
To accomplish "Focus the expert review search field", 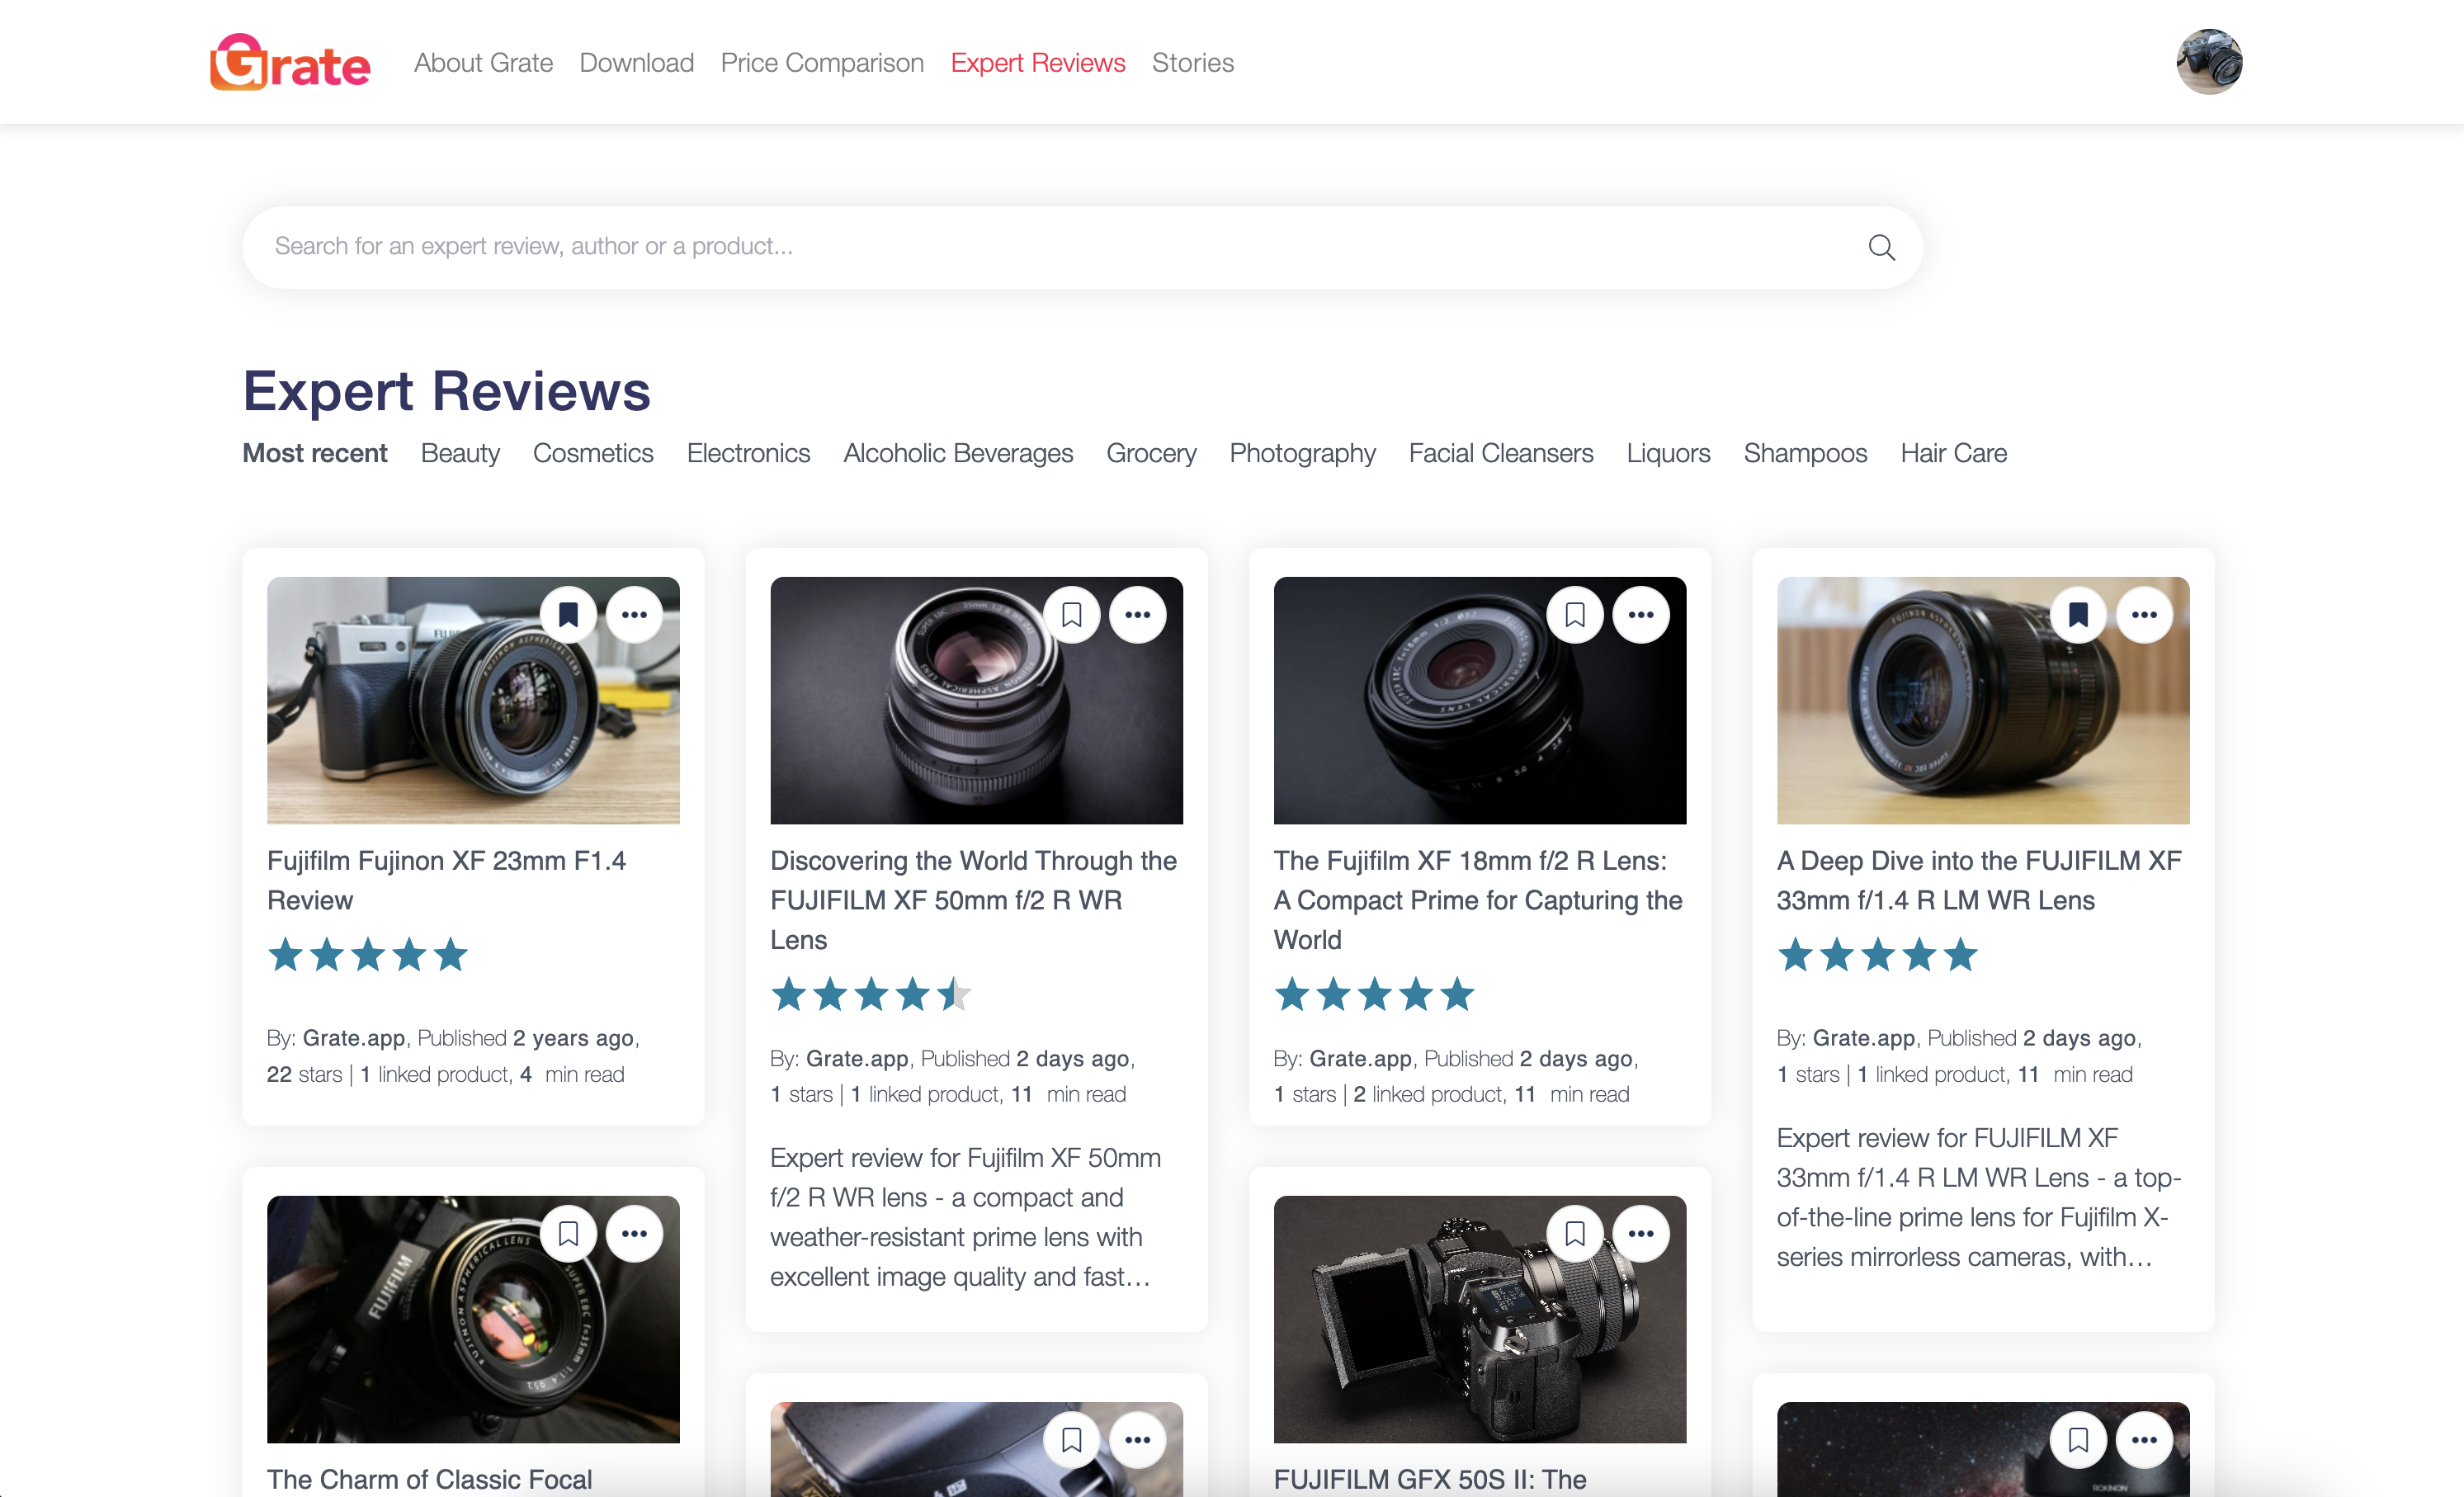I will (1082, 247).
